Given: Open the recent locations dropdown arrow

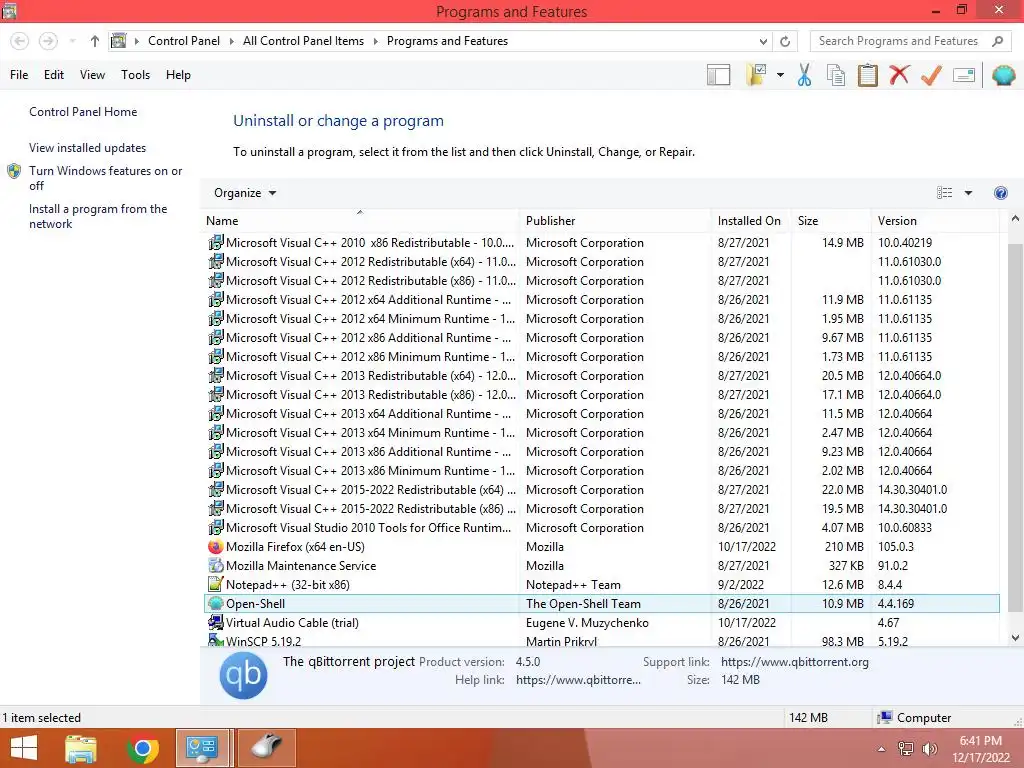Looking at the screenshot, I should [x=72, y=41].
